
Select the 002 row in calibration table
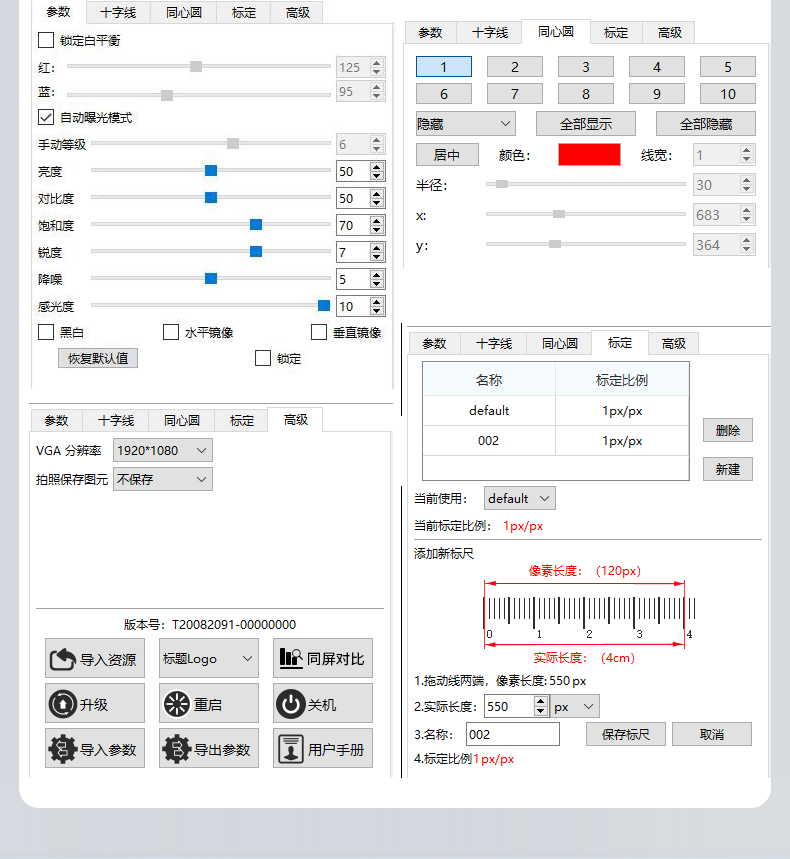(556, 440)
